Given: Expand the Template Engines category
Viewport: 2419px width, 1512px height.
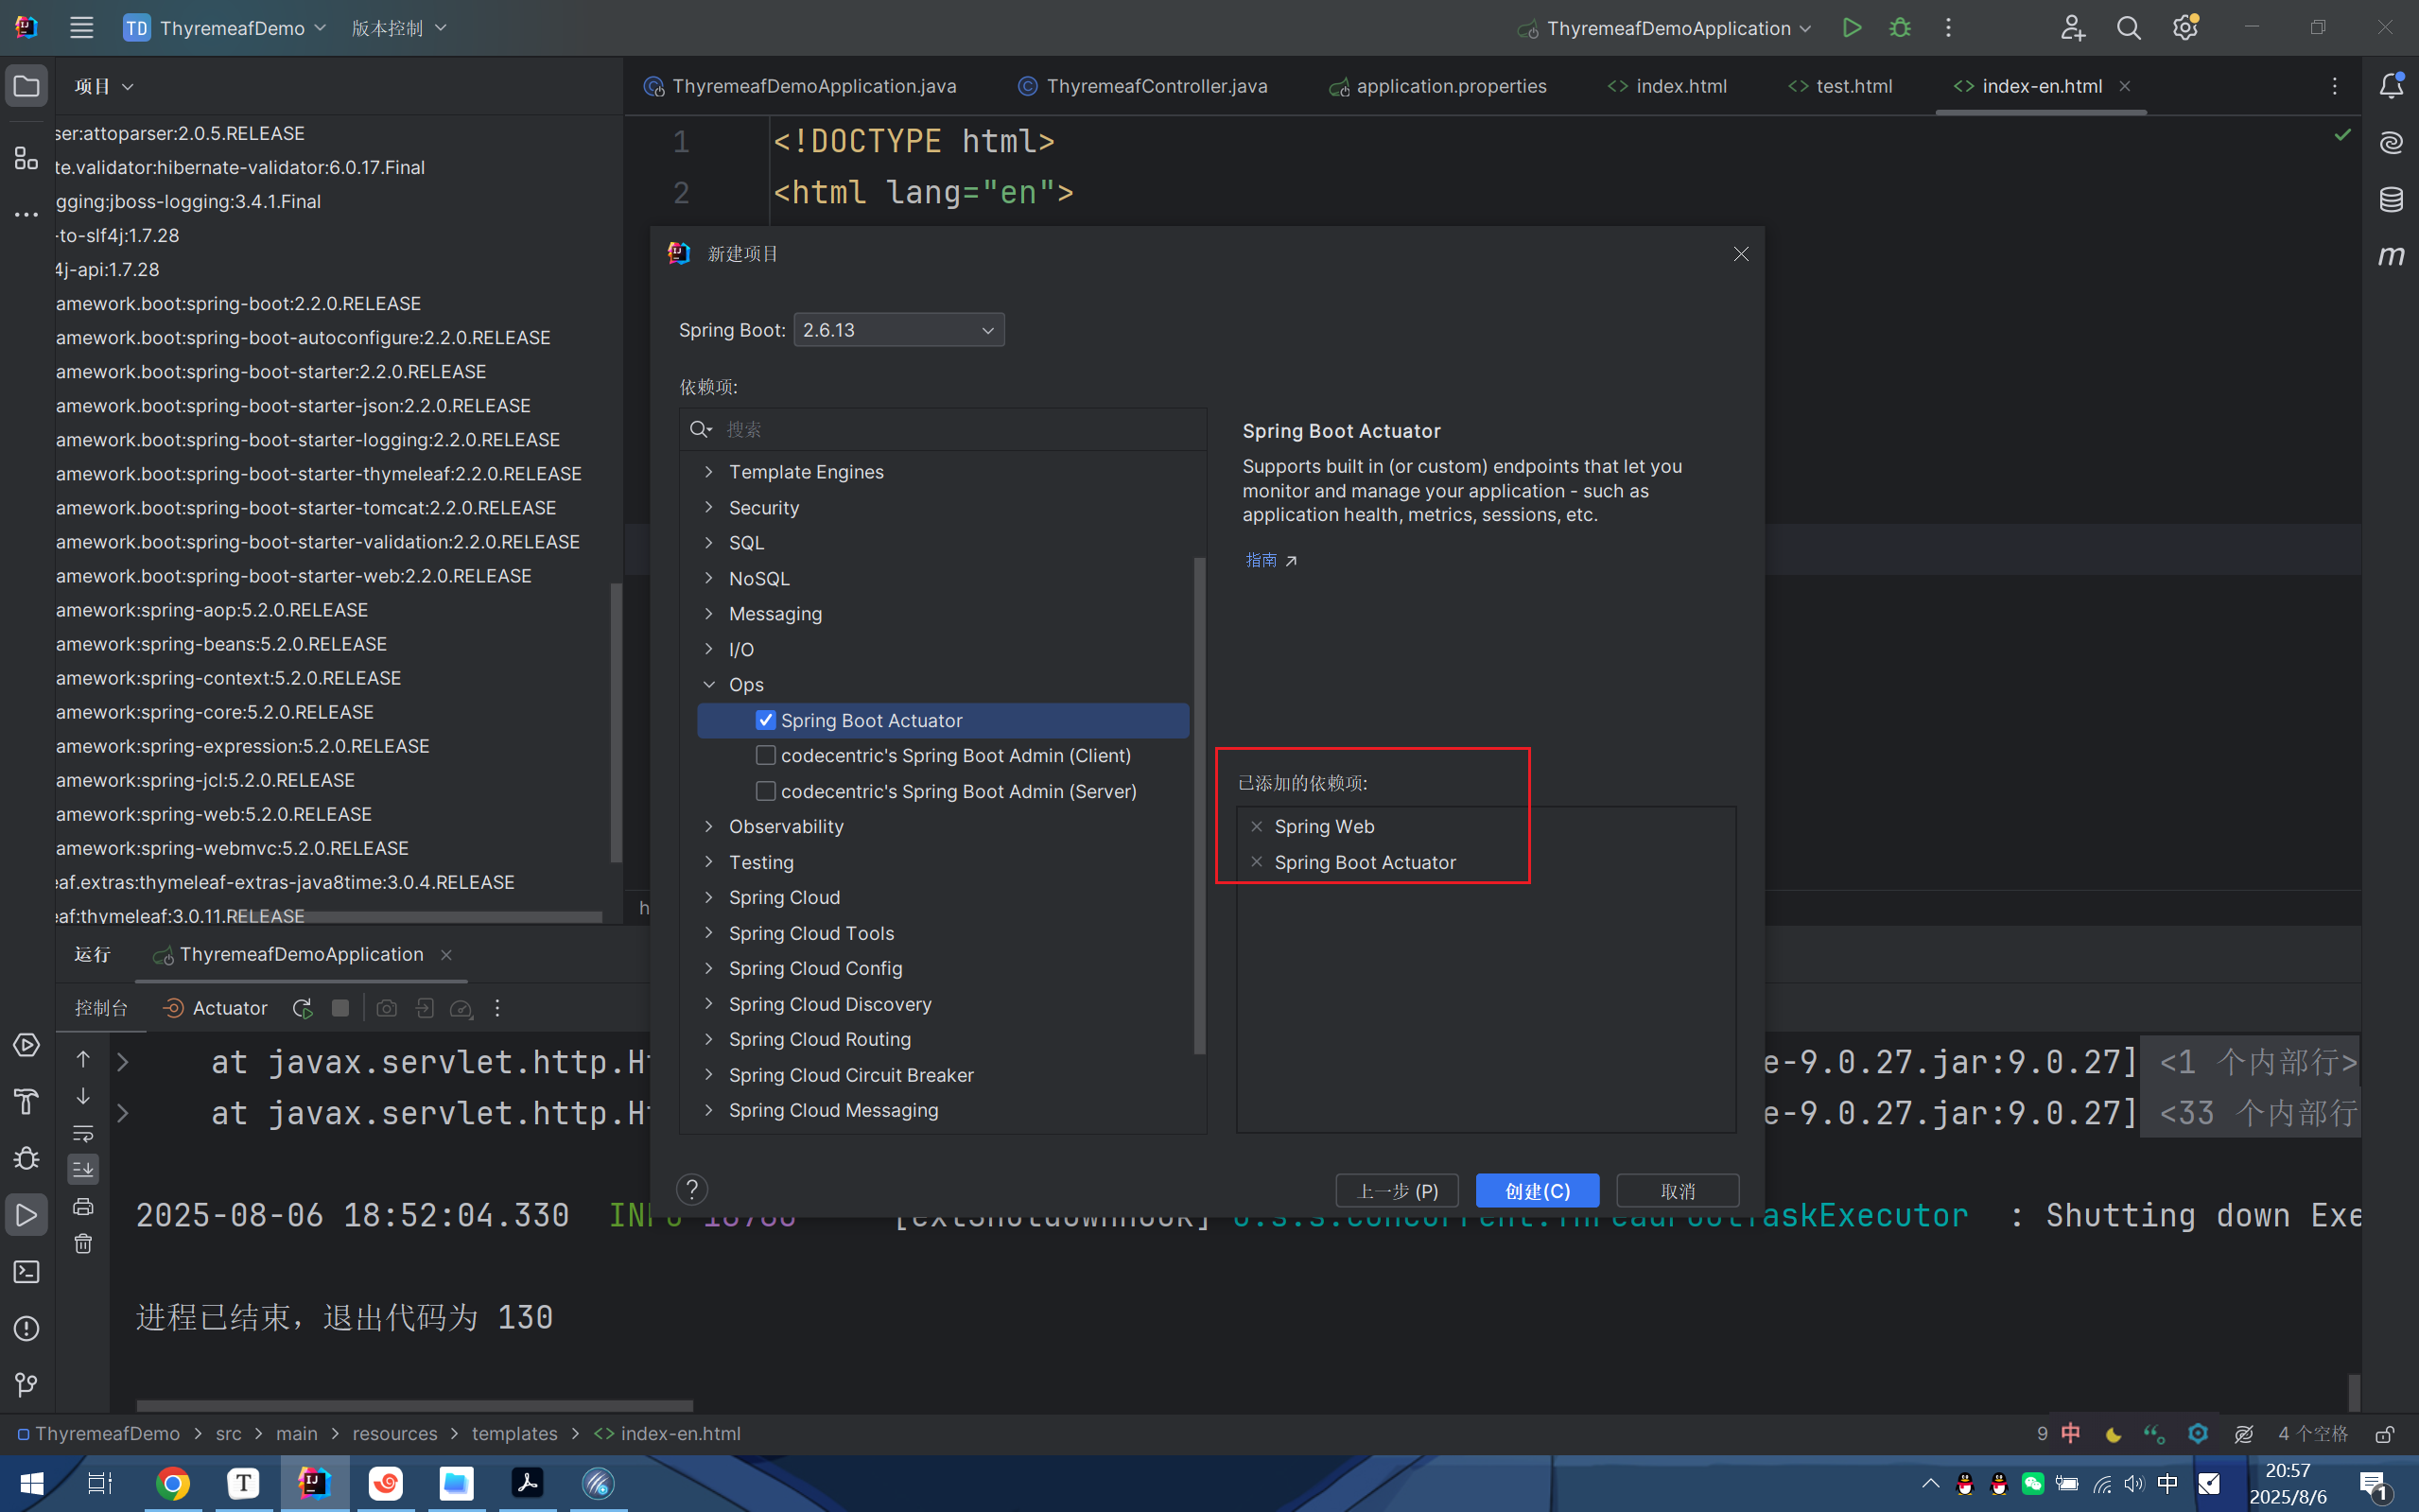Looking at the screenshot, I should tap(709, 472).
